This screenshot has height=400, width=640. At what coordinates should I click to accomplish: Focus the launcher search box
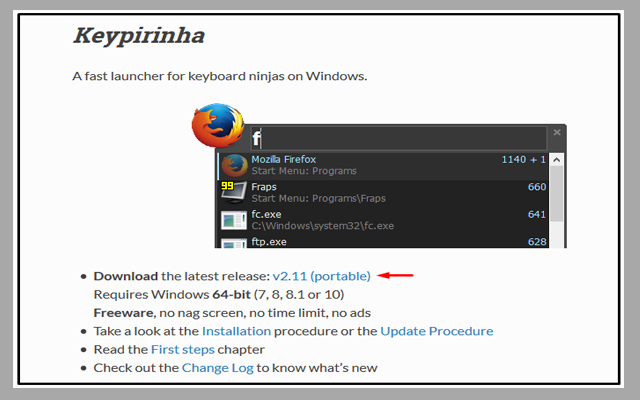pos(400,138)
